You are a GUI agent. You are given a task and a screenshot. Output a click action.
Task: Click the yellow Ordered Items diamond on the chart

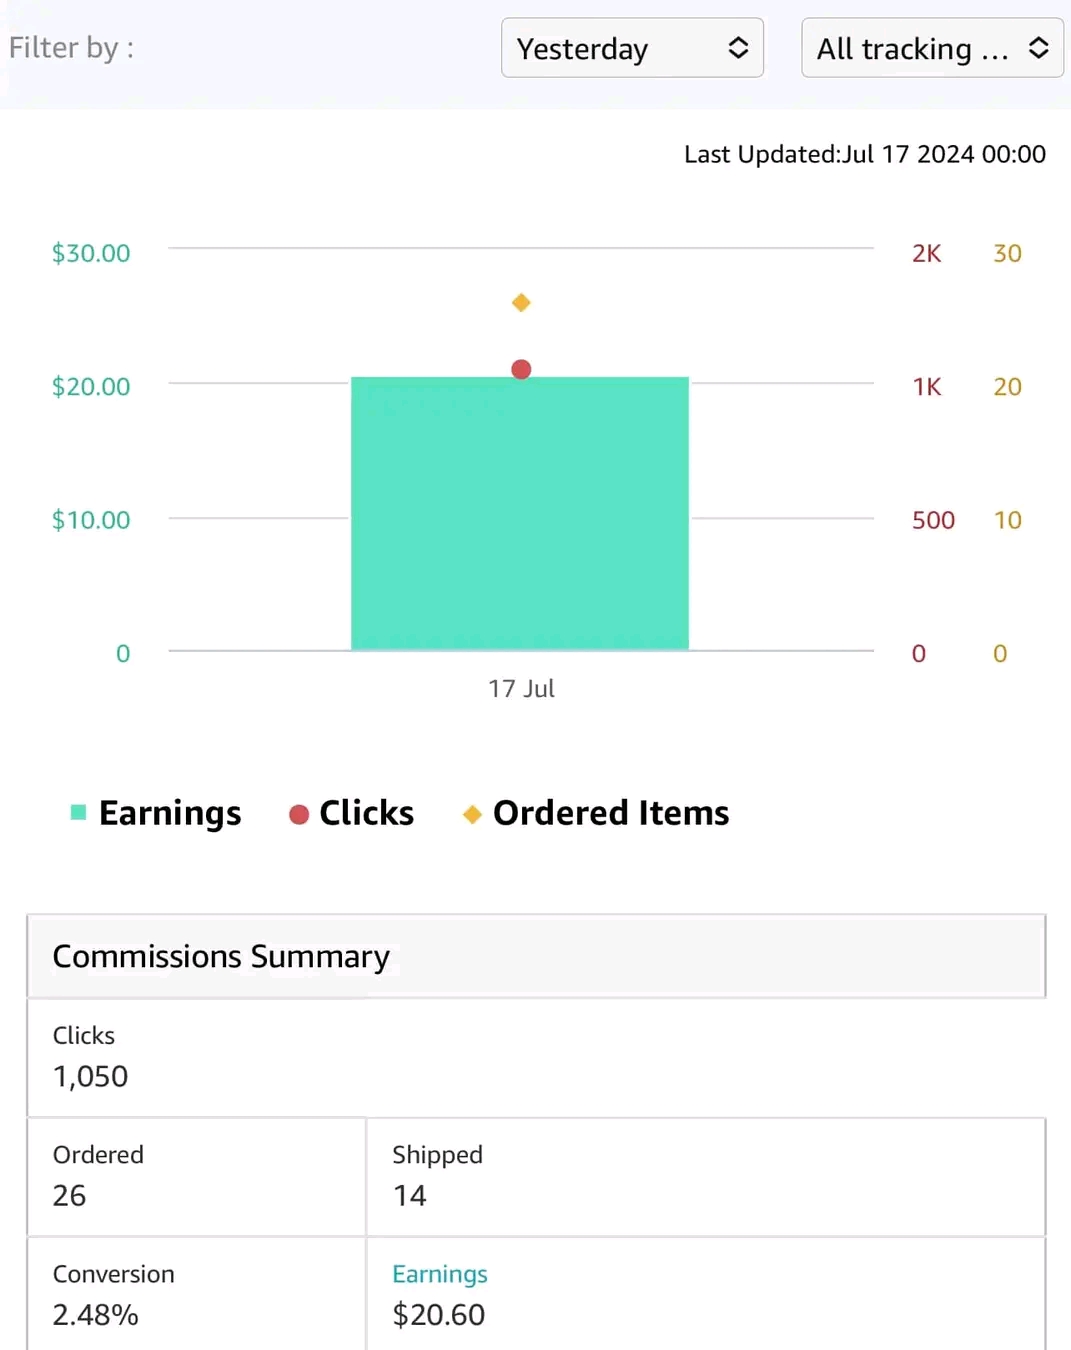(520, 302)
